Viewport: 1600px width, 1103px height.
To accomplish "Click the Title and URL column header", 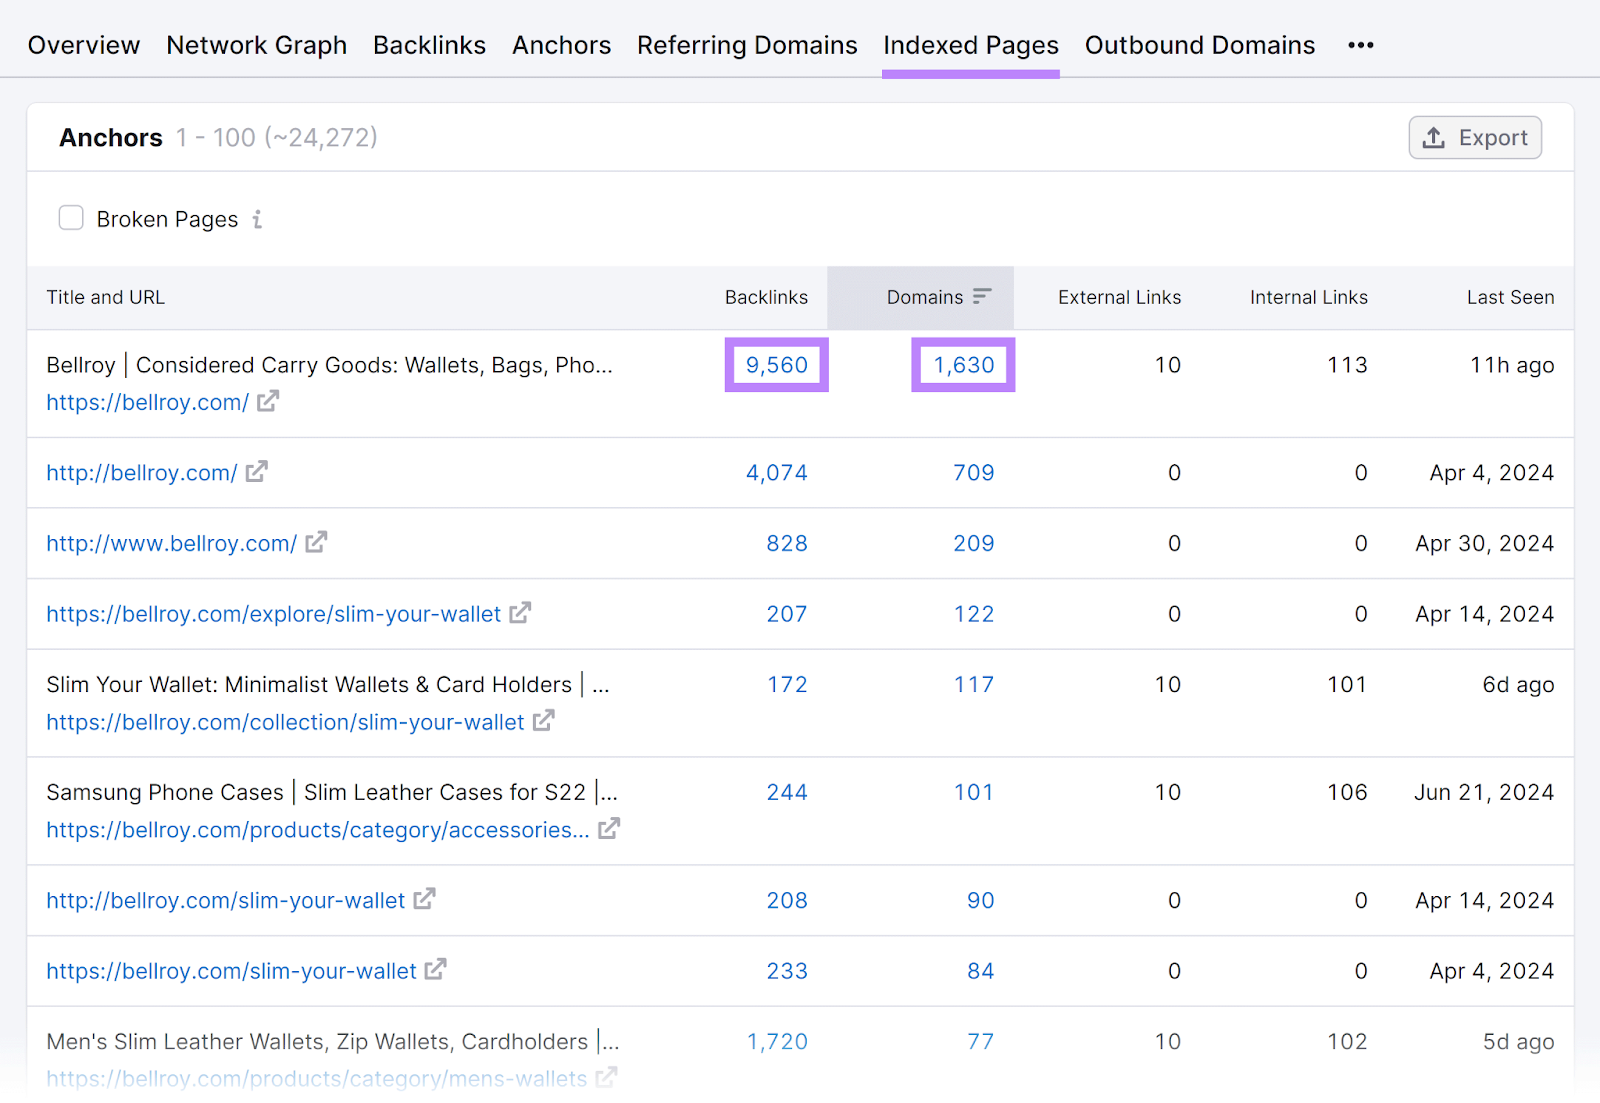I will [105, 297].
